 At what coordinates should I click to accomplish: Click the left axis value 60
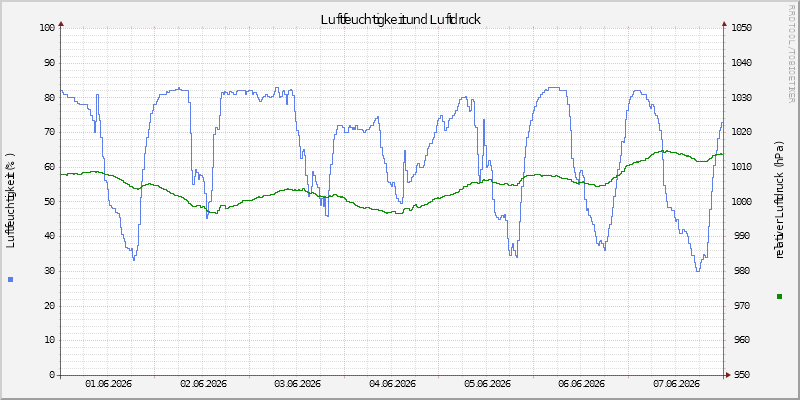(49, 167)
